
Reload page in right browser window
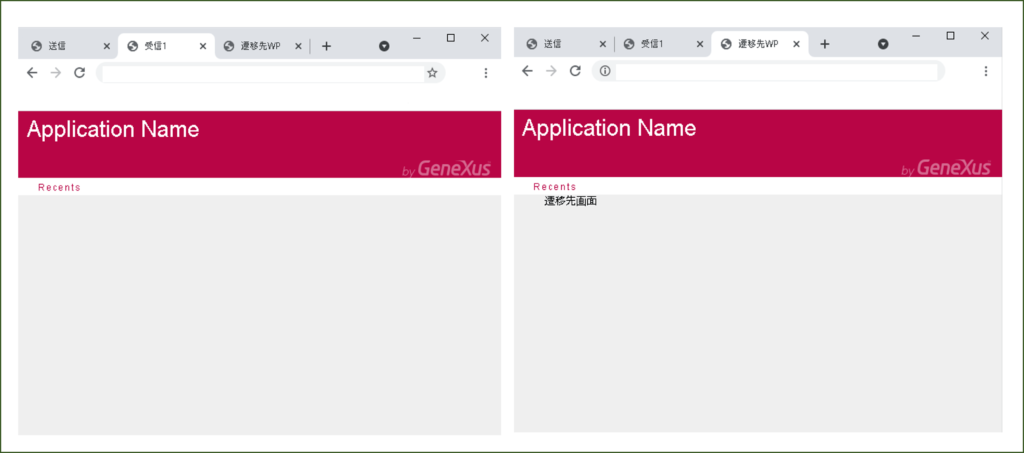[x=575, y=71]
